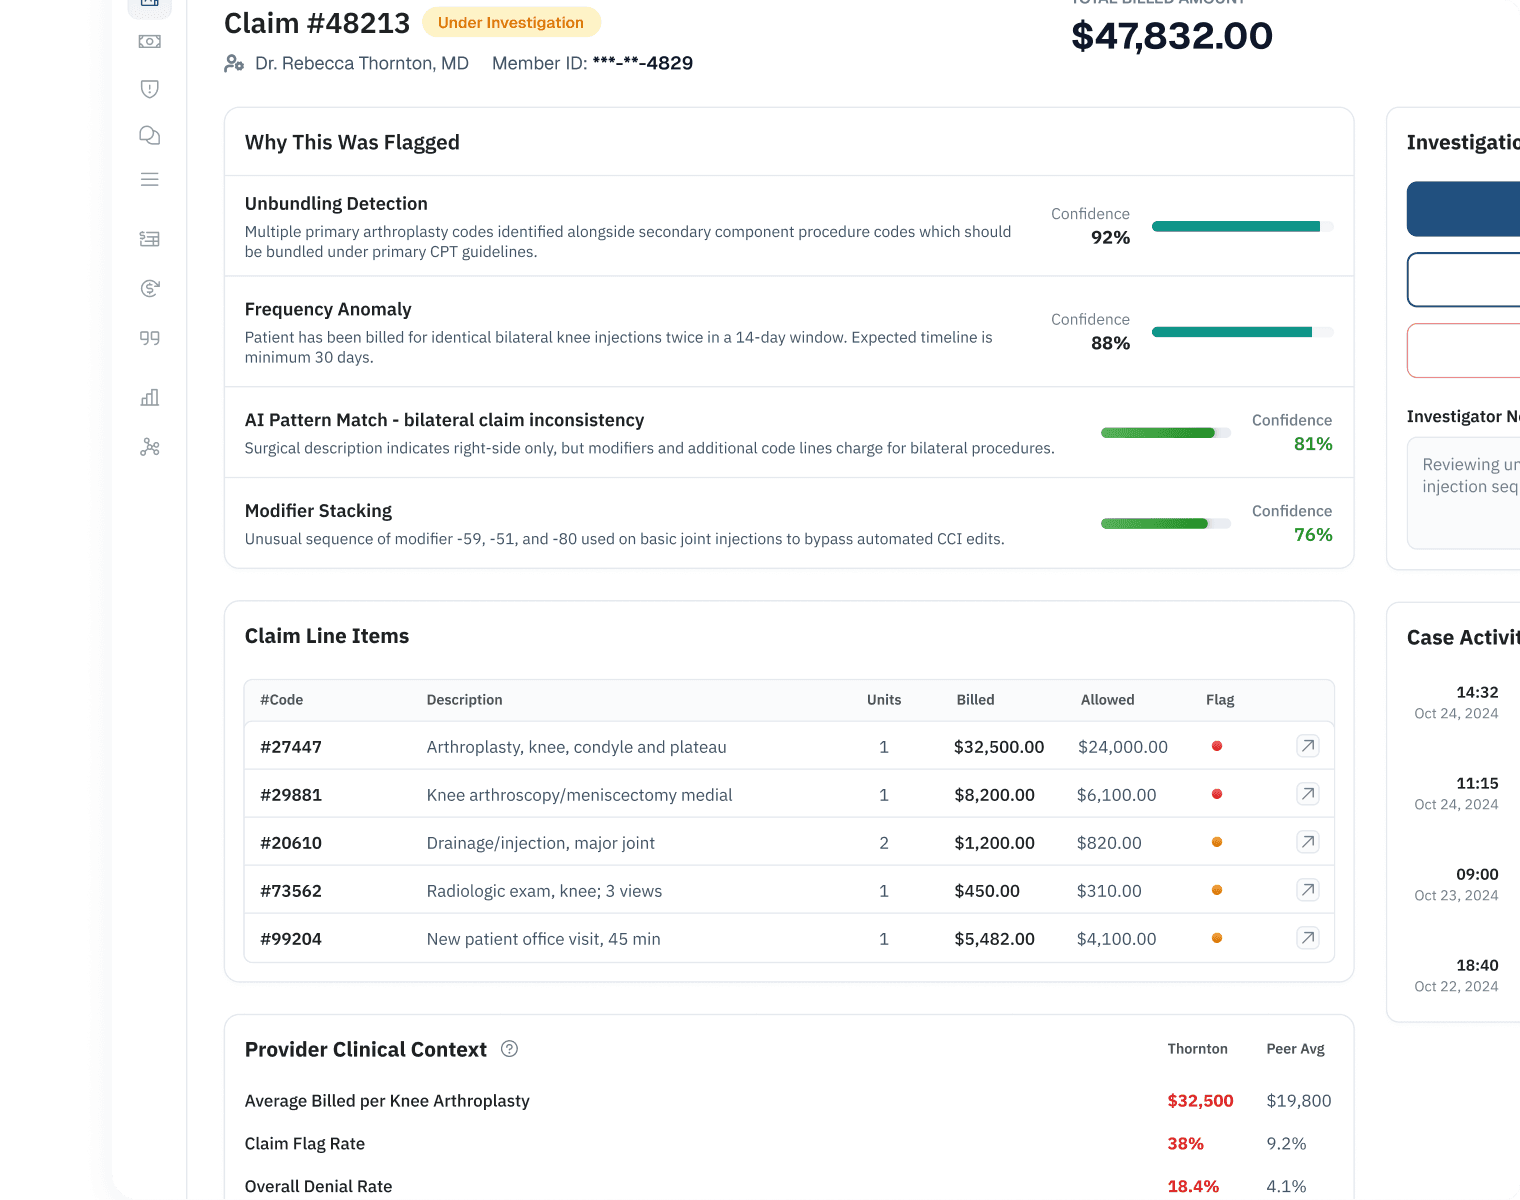Image resolution: width=1520 pixels, height=1200 pixels.
Task: Click the Description column header
Action: (465, 700)
